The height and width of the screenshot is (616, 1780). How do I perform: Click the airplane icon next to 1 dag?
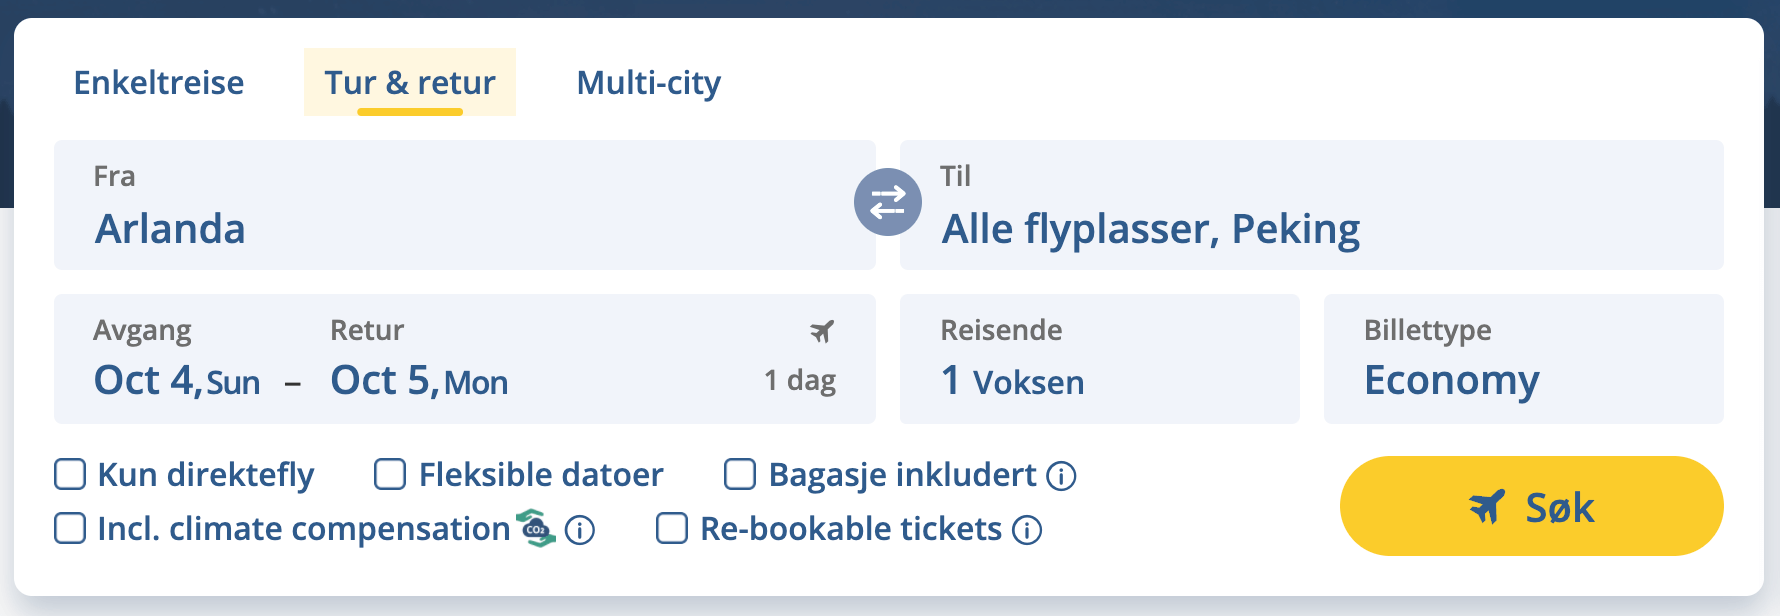pyautogui.click(x=822, y=331)
